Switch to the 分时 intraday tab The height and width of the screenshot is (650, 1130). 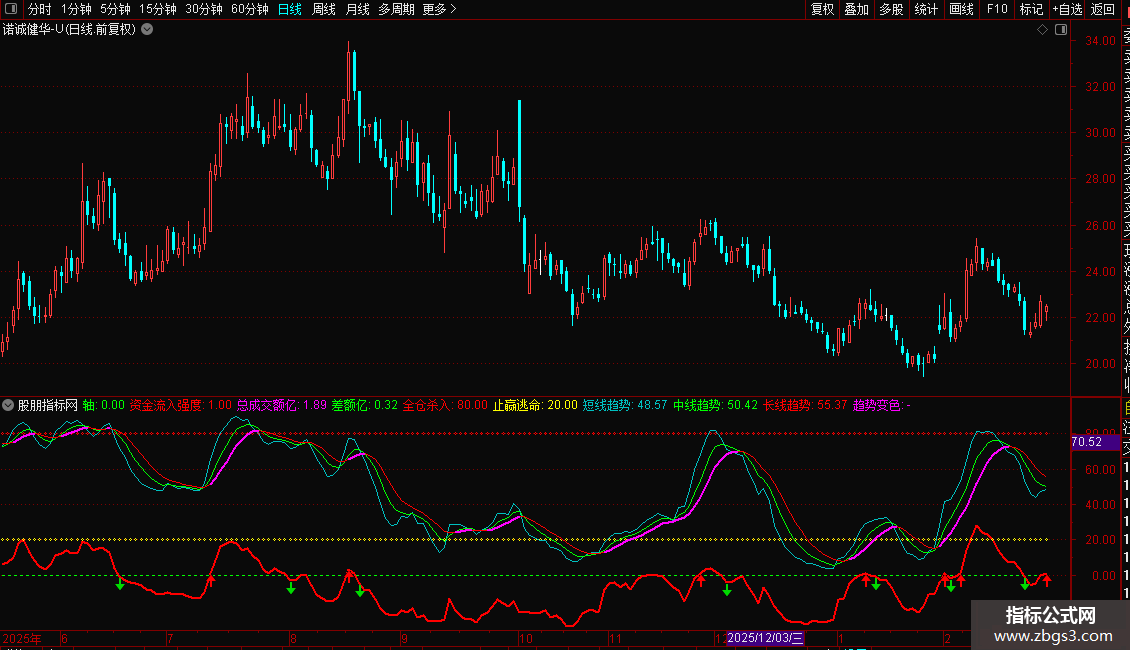39,9
